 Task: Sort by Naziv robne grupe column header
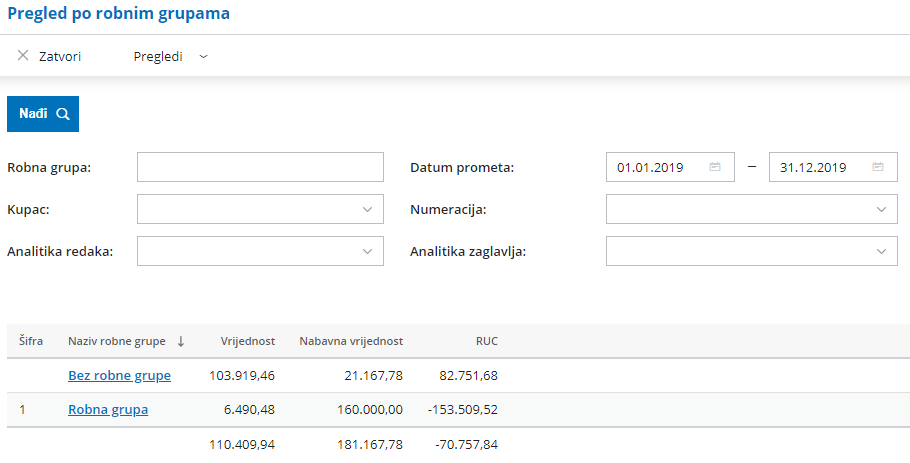(117, 341)
